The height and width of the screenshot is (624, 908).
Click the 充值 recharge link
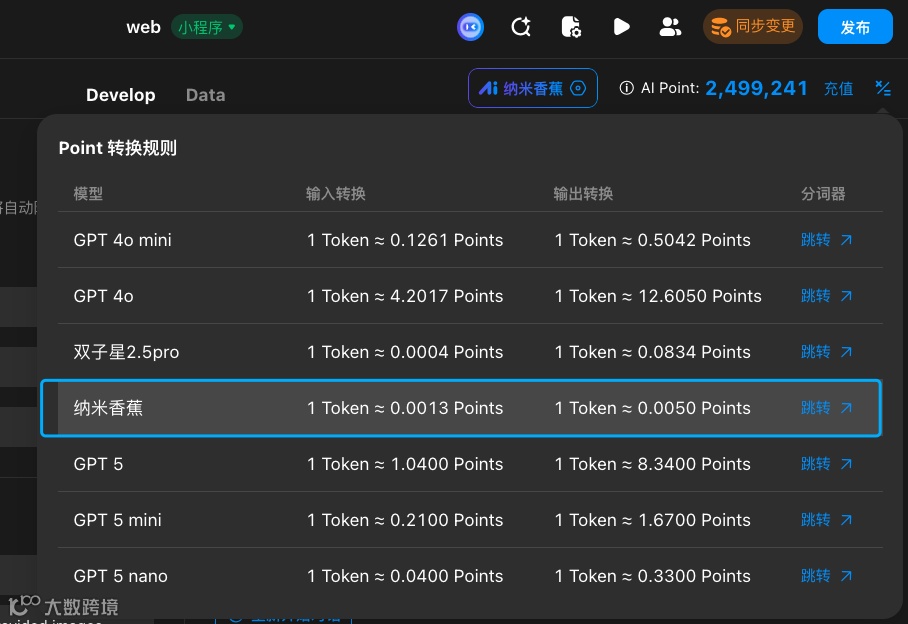[838, 89]
